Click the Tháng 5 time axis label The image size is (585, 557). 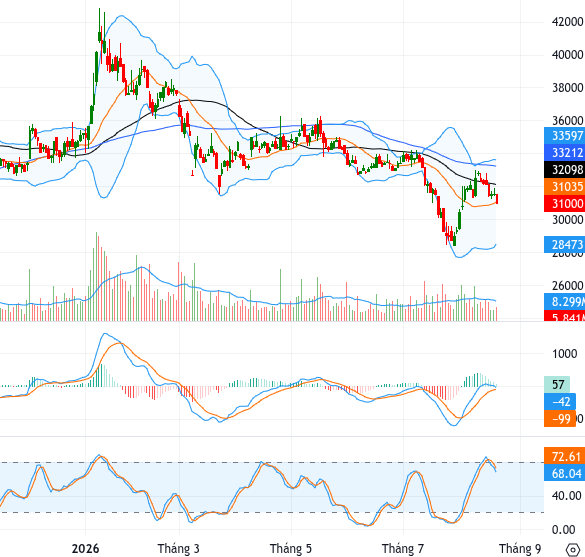coord(291,549)
